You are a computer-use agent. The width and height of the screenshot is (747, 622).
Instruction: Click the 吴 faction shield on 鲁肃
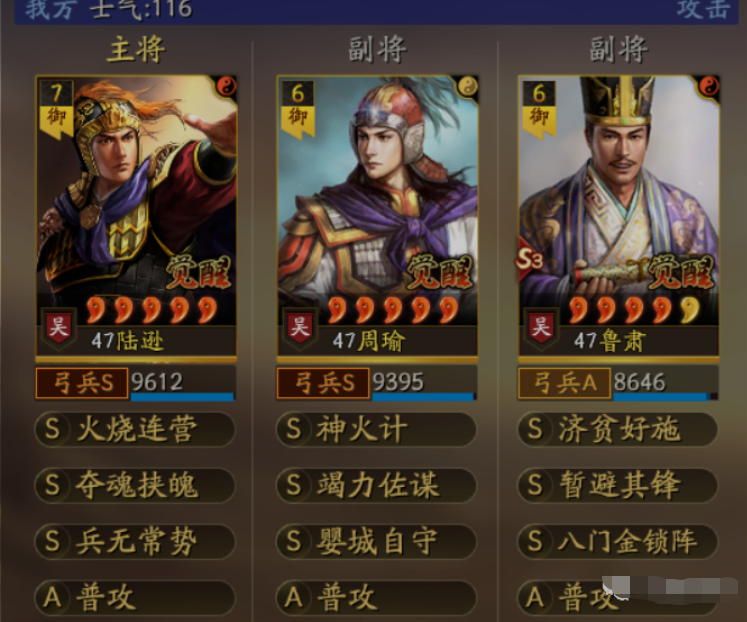pyautogui.click(x=541, y=328)
